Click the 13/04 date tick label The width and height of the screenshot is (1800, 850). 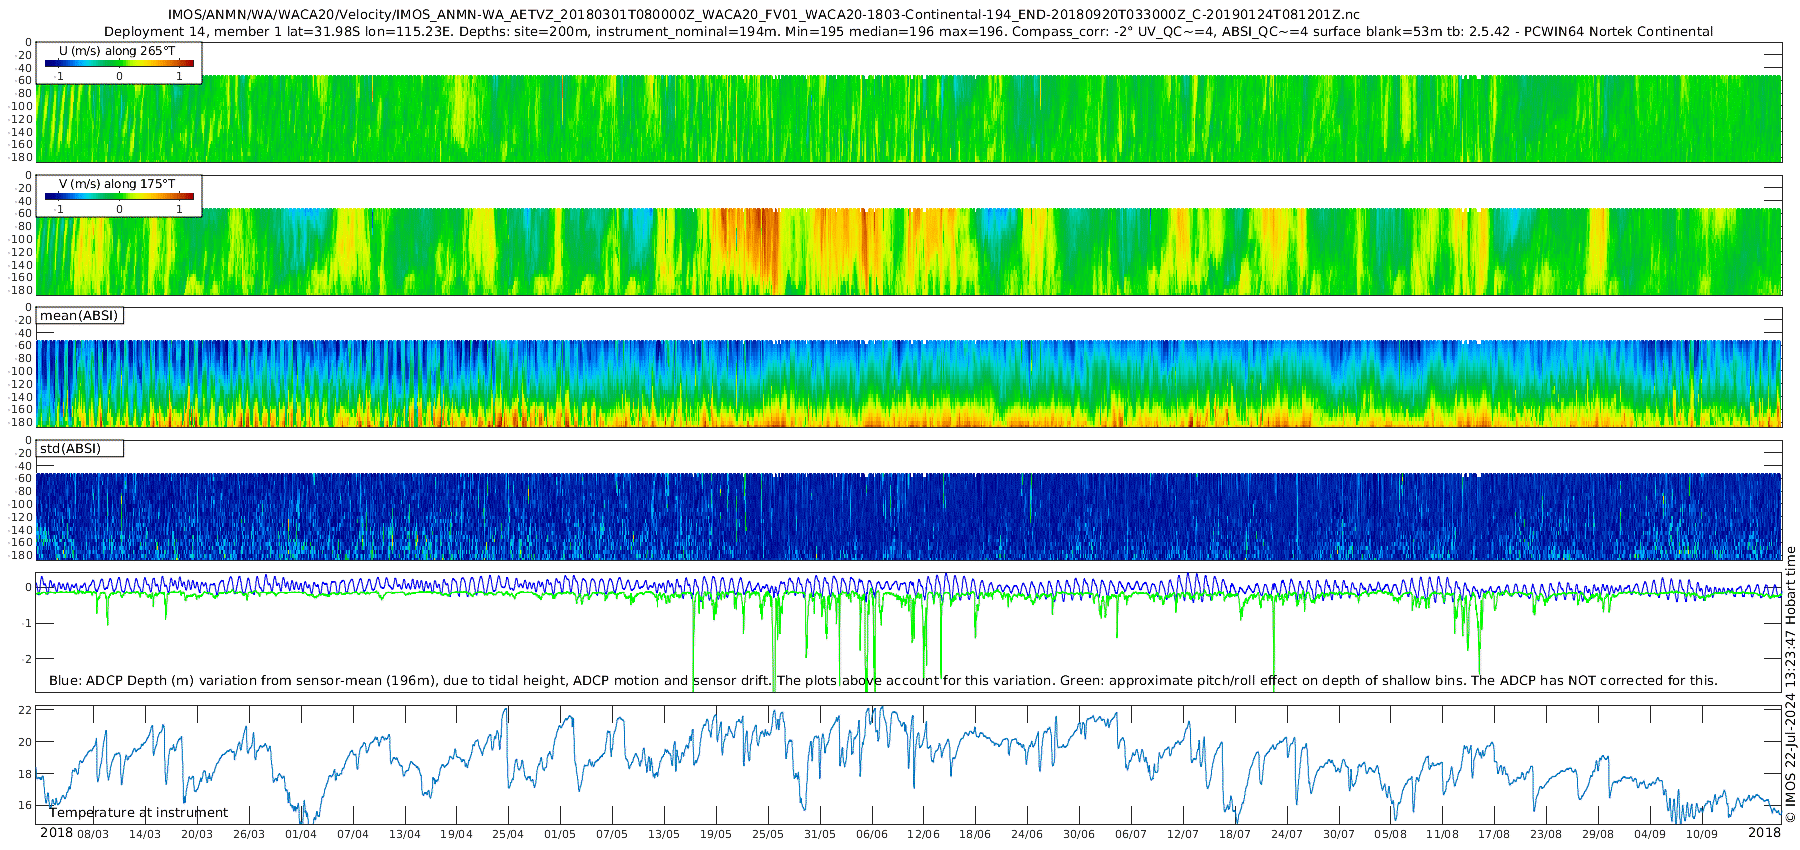tap(405, 834)
